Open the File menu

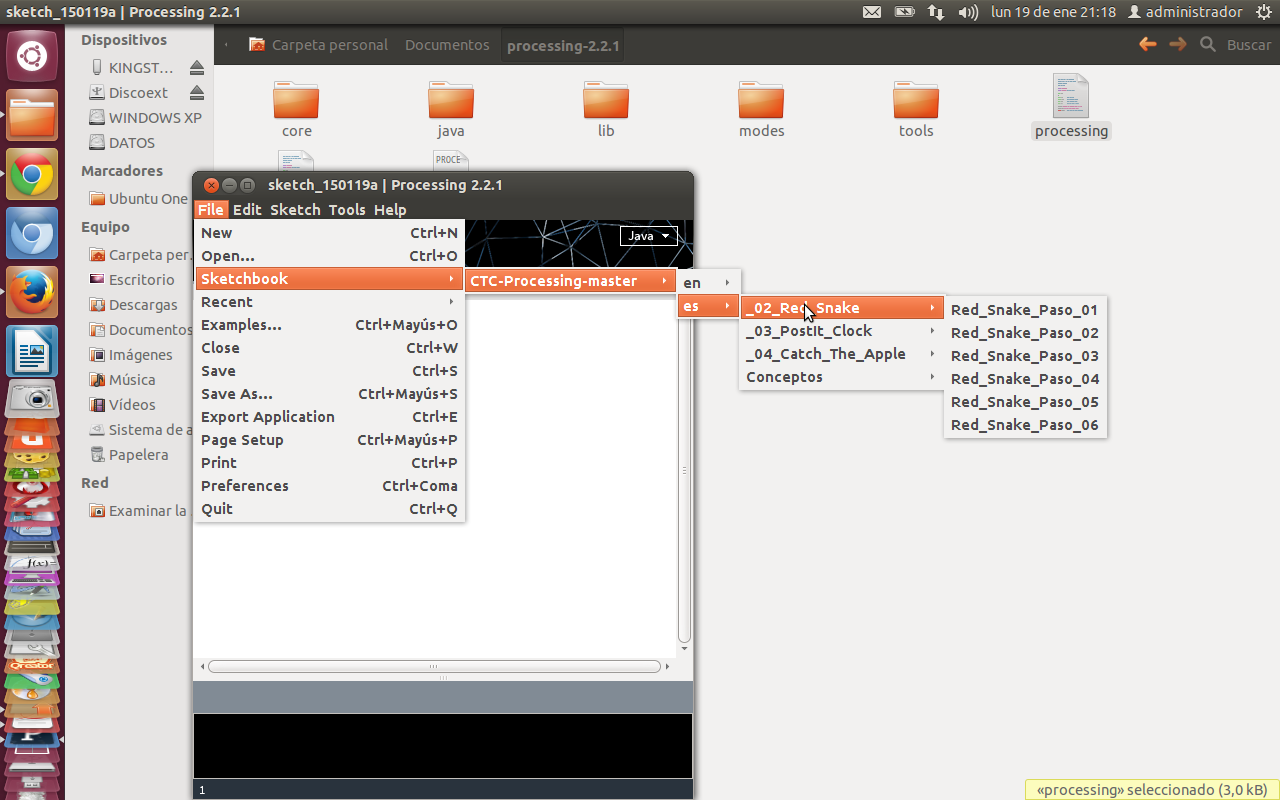[x=210, y=209]
